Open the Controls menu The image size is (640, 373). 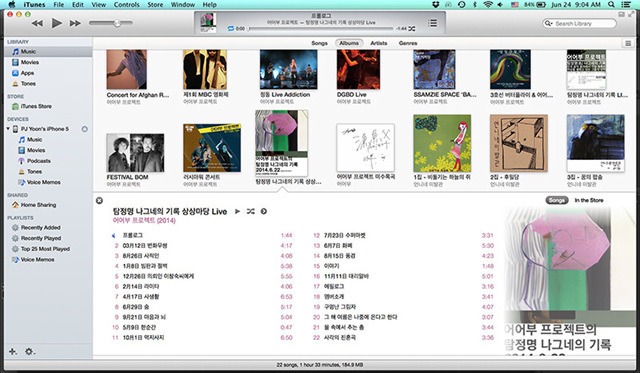127,4
